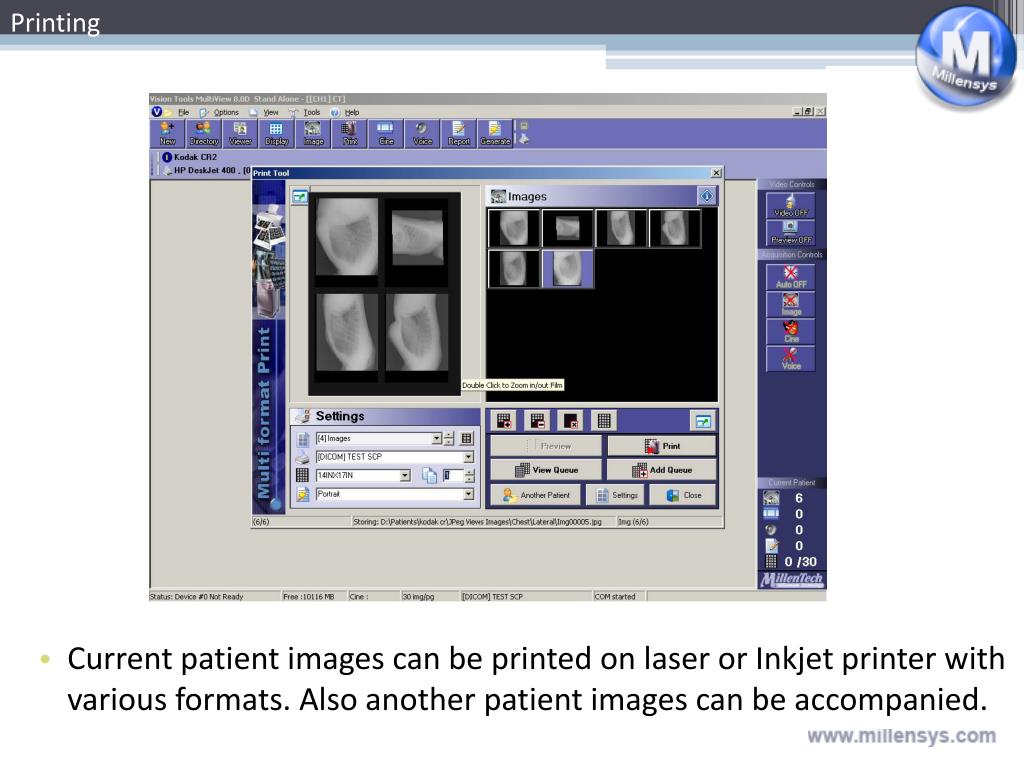Click the Vision Tools V logo icon
Viewport: 1024px width, 768px height.
tap(157, 112)
